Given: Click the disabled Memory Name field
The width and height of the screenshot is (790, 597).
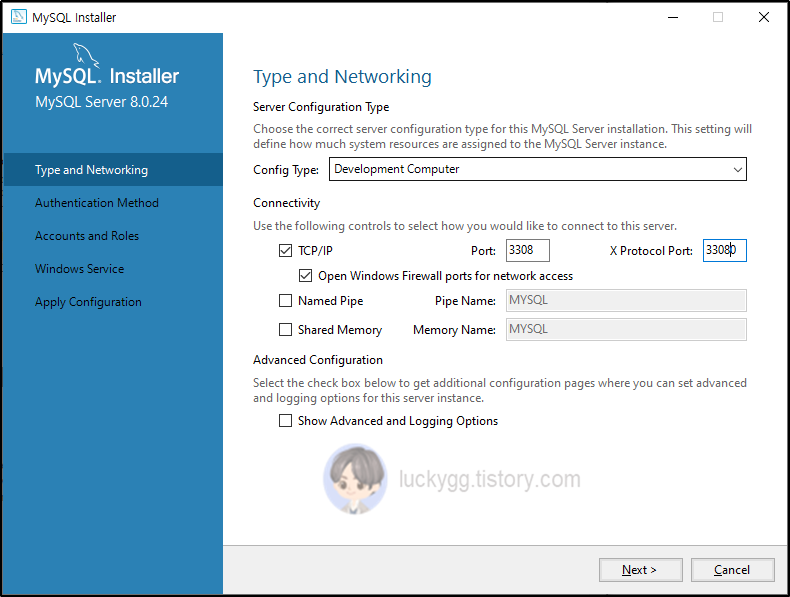Looking at the screenshot, I should tap(626, 329).
